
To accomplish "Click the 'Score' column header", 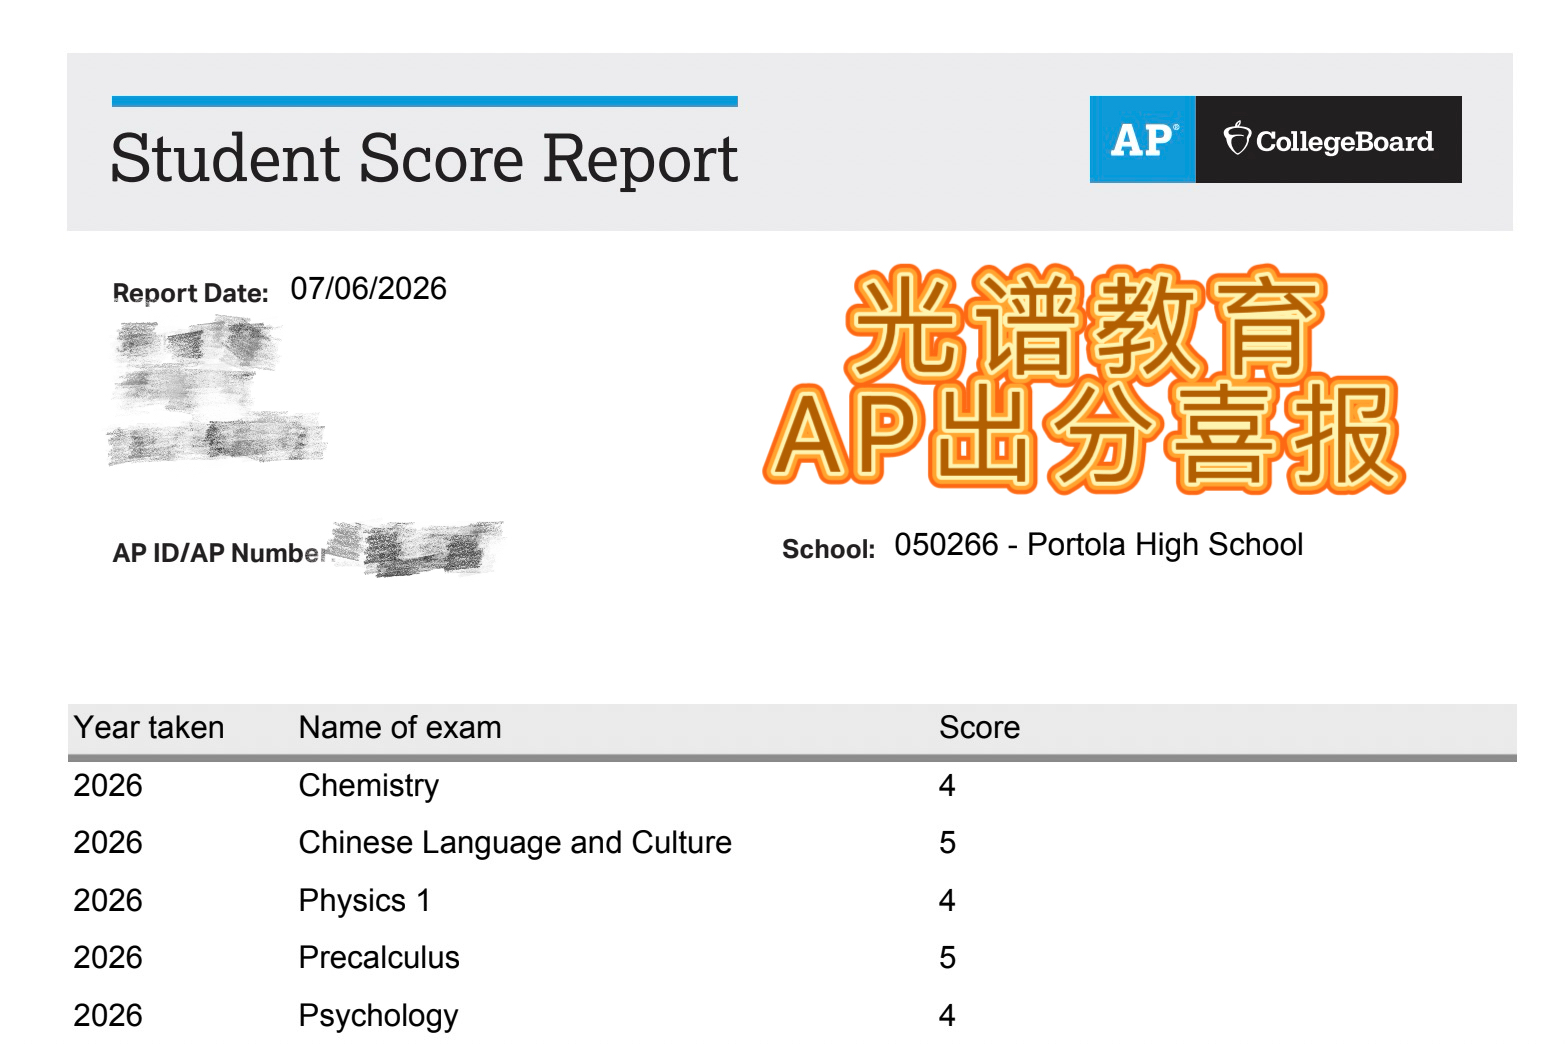I will (x=979, y=728).
